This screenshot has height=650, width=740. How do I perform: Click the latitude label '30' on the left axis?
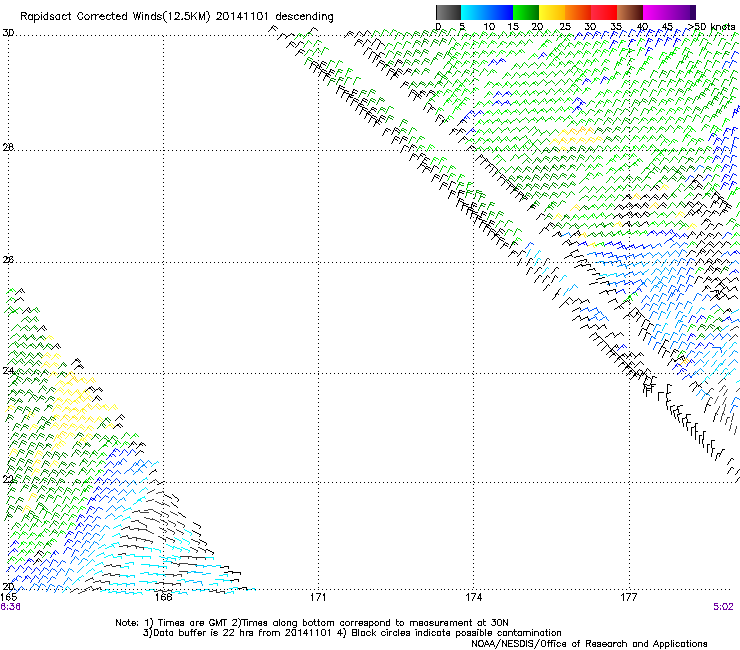[x=8, y=33]
